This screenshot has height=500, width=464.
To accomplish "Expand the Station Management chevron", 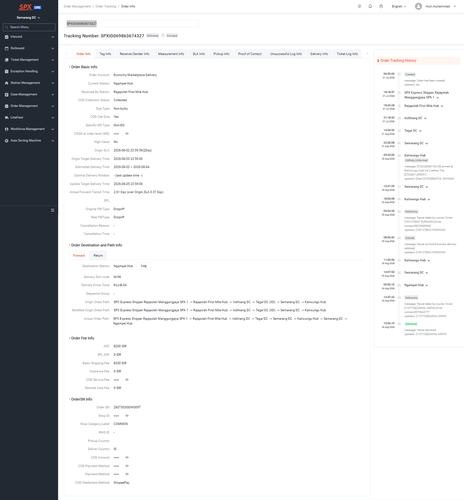I will (52, 83).
